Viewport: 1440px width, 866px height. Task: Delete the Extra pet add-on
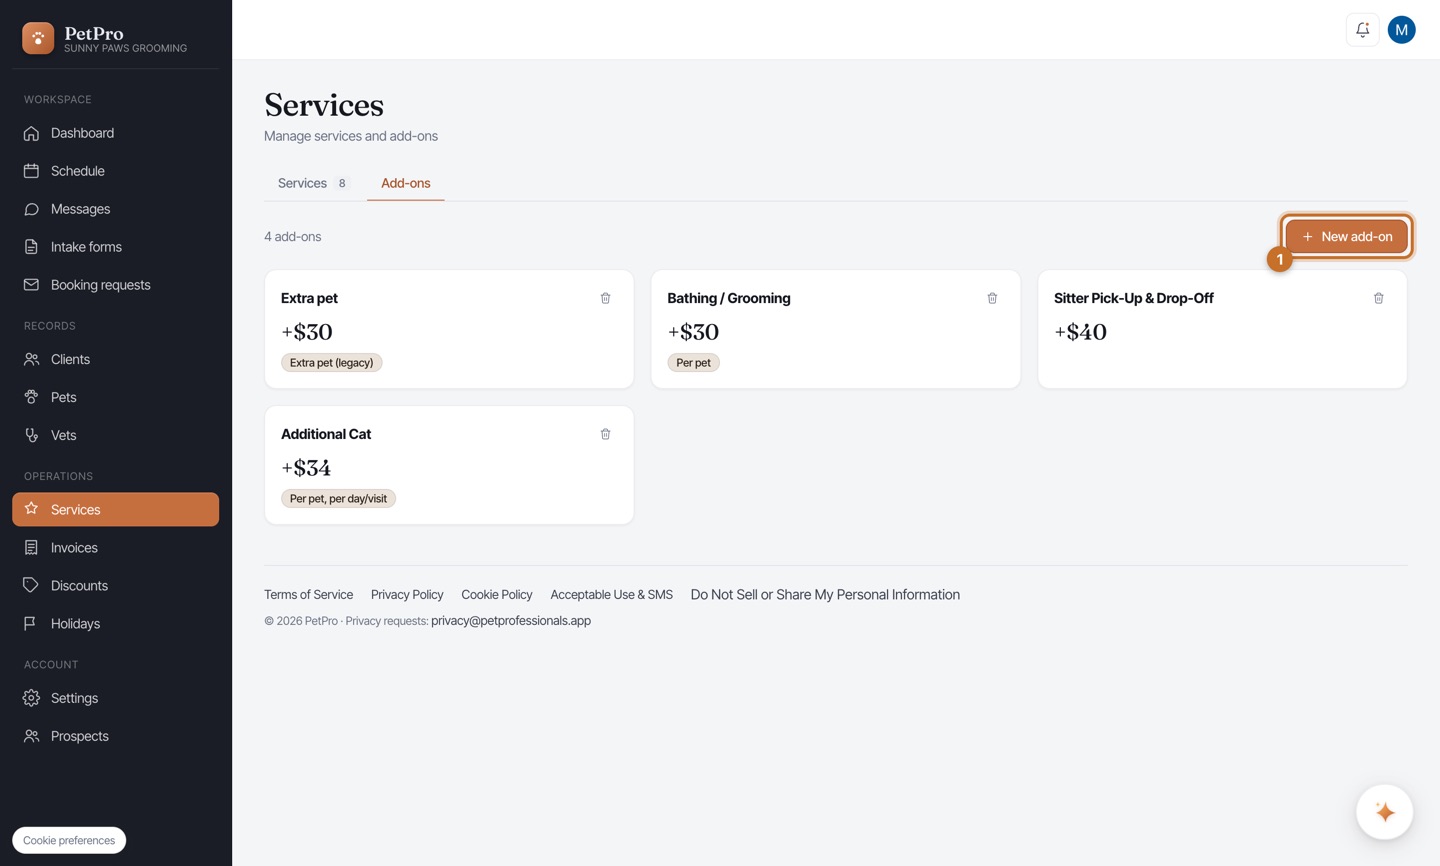605,298
